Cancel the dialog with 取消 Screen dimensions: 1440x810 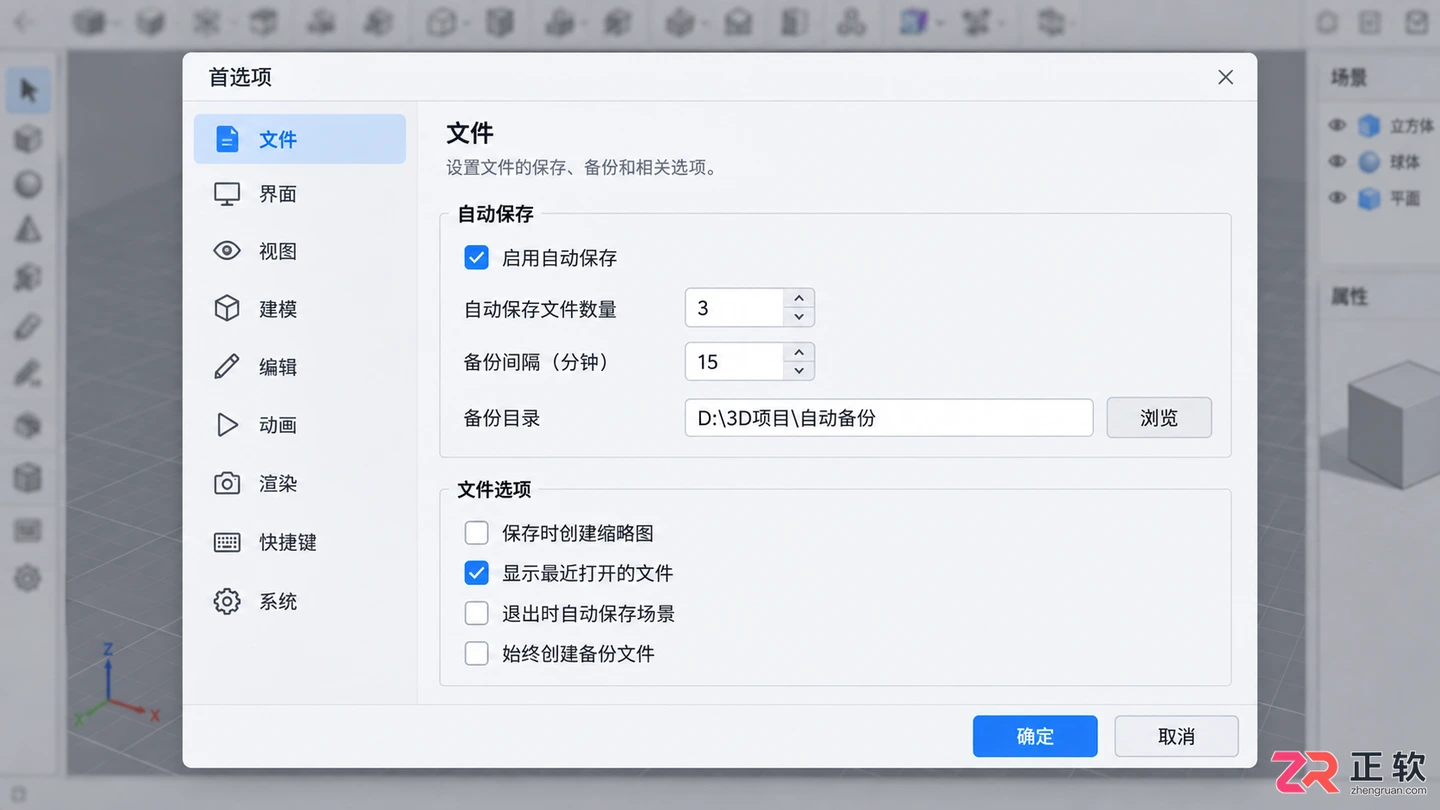click(1176, 736)
